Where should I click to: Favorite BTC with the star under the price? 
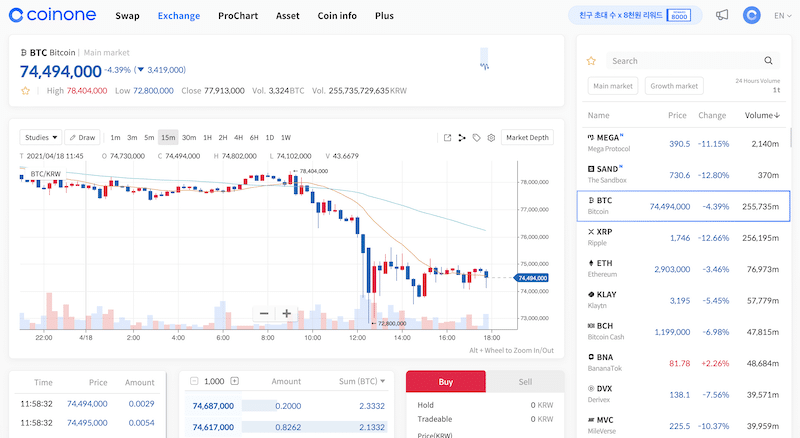(25, 91)
